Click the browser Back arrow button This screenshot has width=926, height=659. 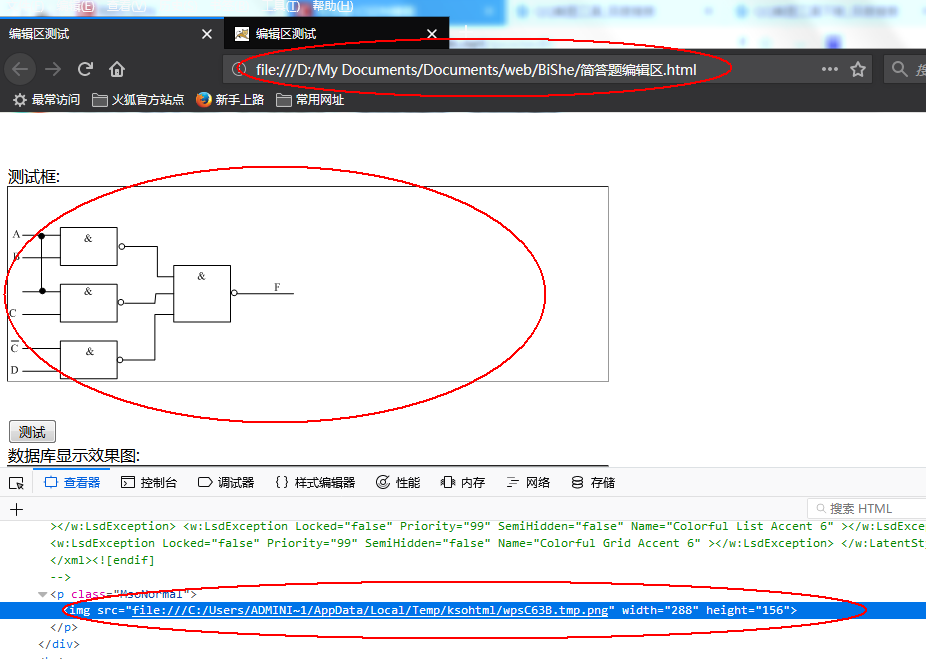[x=20, y=69]
